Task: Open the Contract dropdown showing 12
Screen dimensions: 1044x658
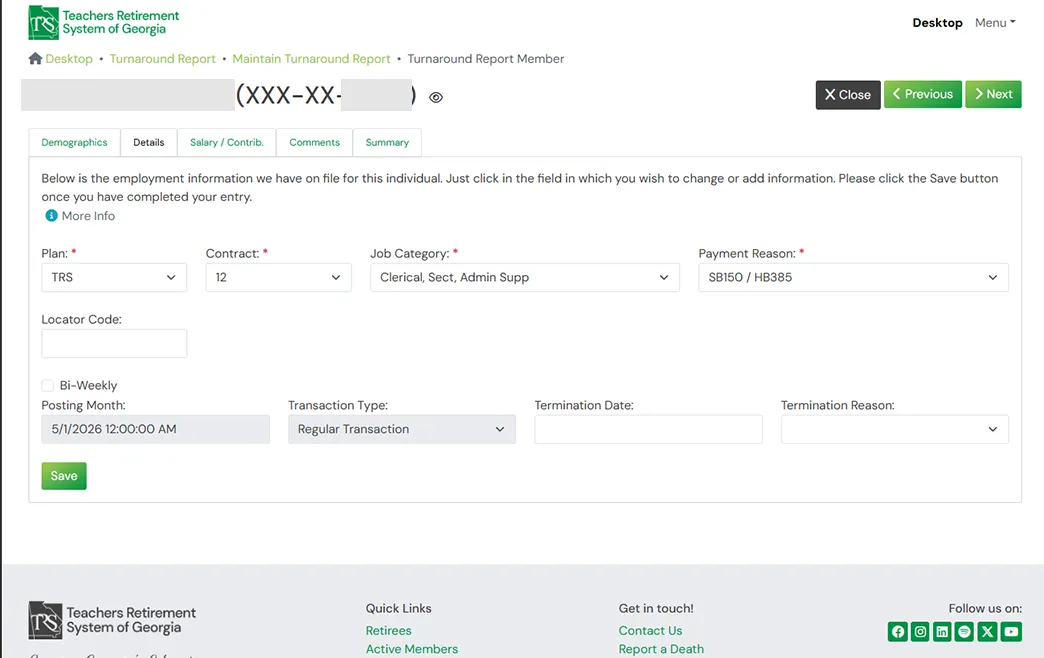Action: [278, 278]
